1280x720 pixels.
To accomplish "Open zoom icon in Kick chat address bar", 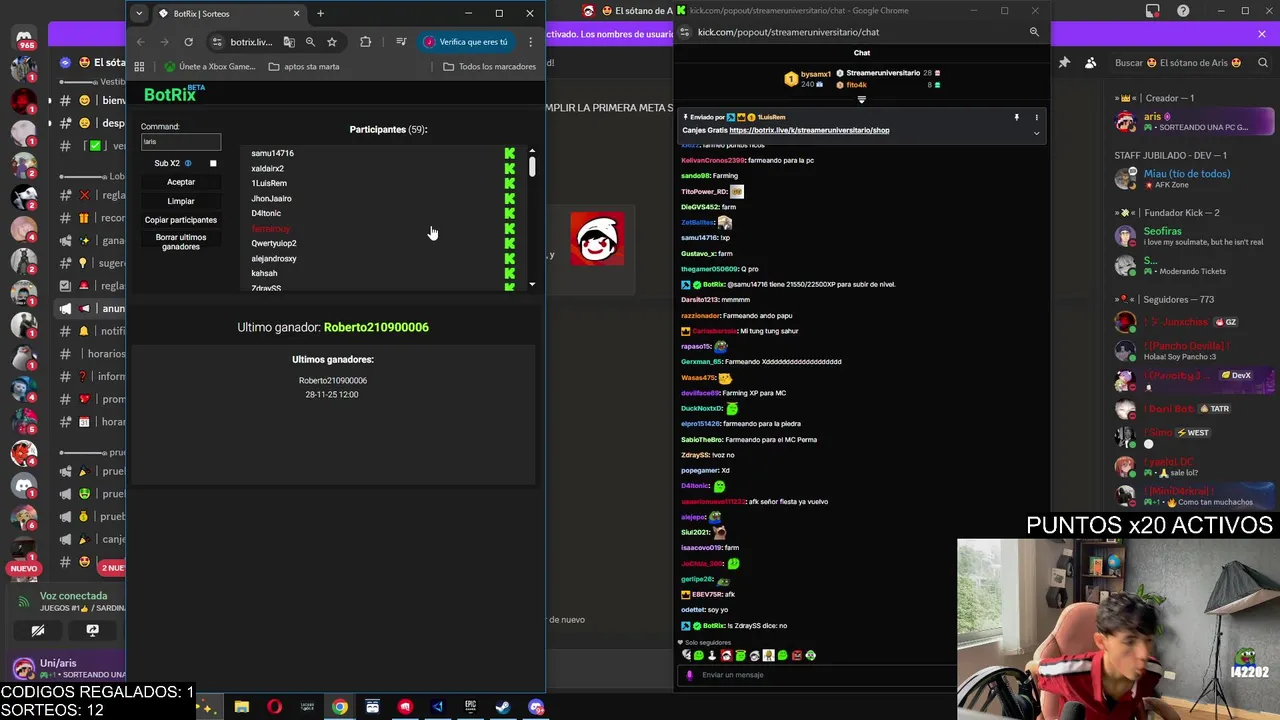I will (x=1034, y=32).
